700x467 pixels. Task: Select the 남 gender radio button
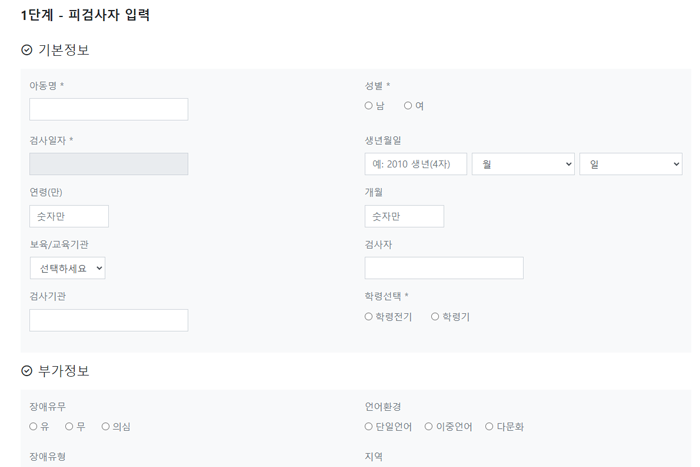tap(368, 106)
